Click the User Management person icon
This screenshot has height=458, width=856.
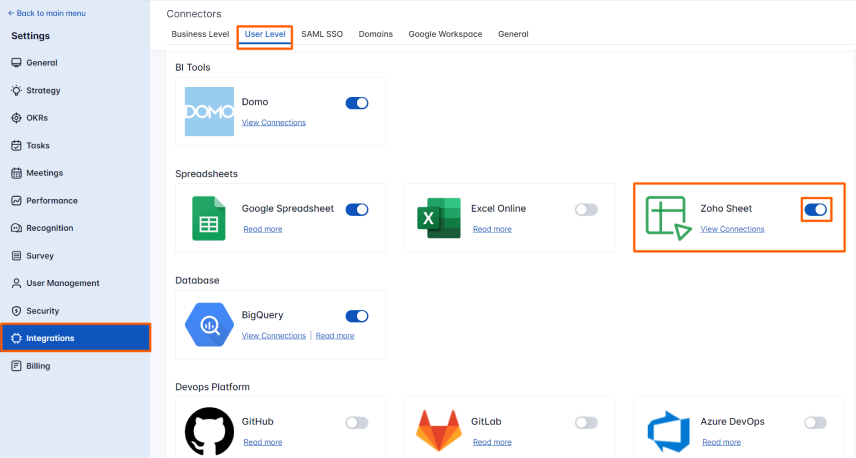(16, 283)
